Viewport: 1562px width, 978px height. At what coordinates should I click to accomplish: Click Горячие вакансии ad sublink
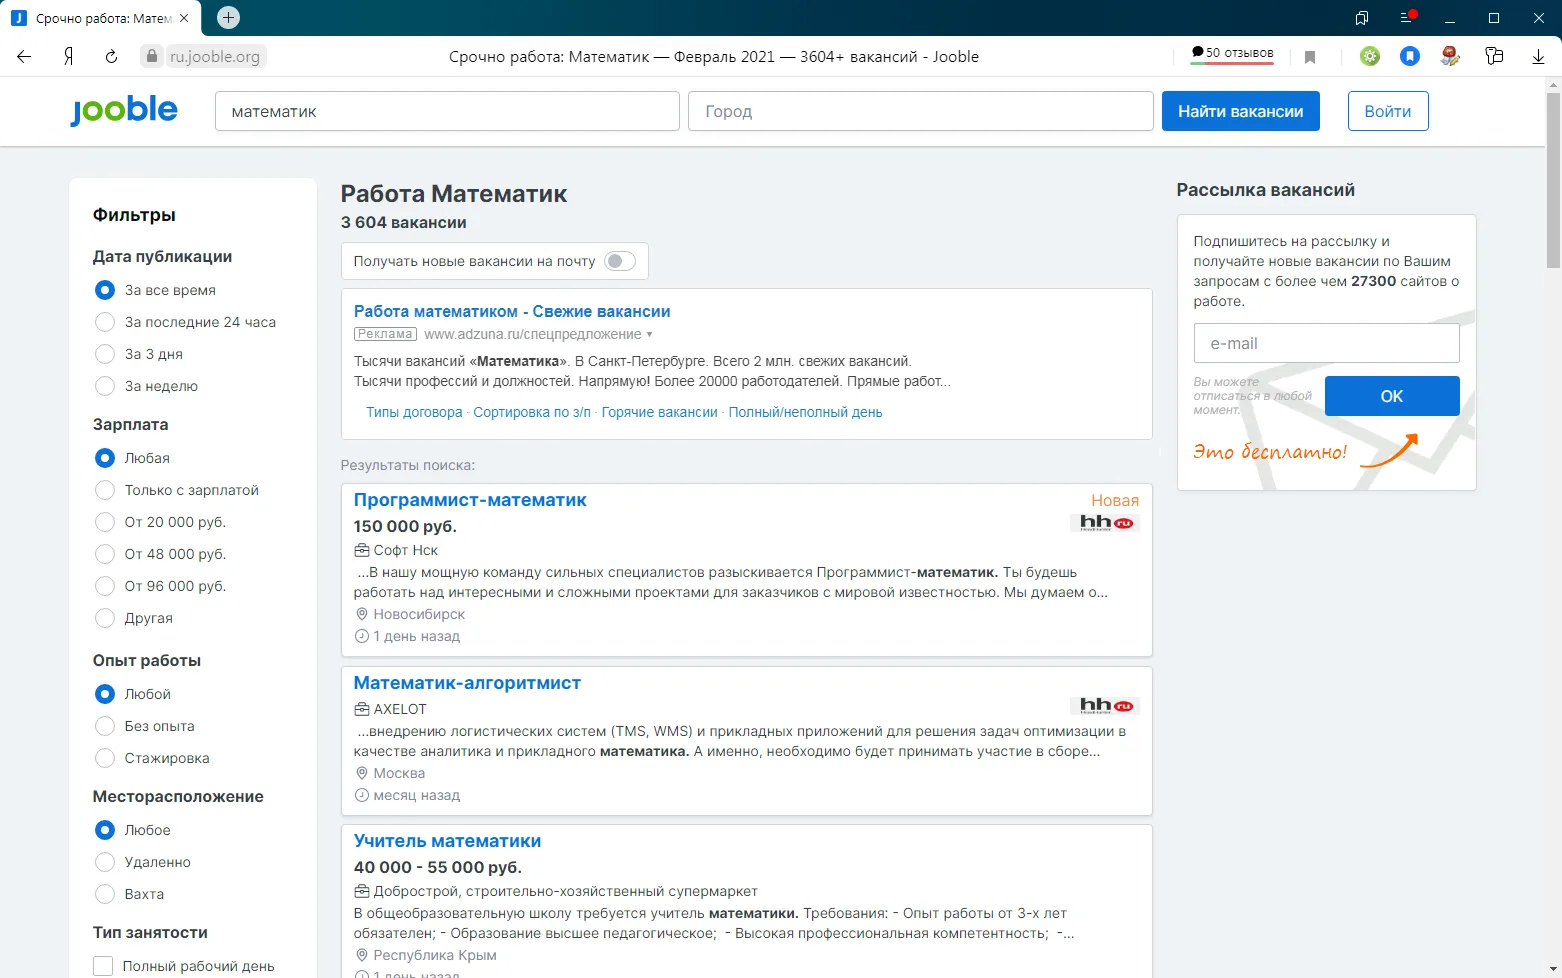[x=660, y=412]
